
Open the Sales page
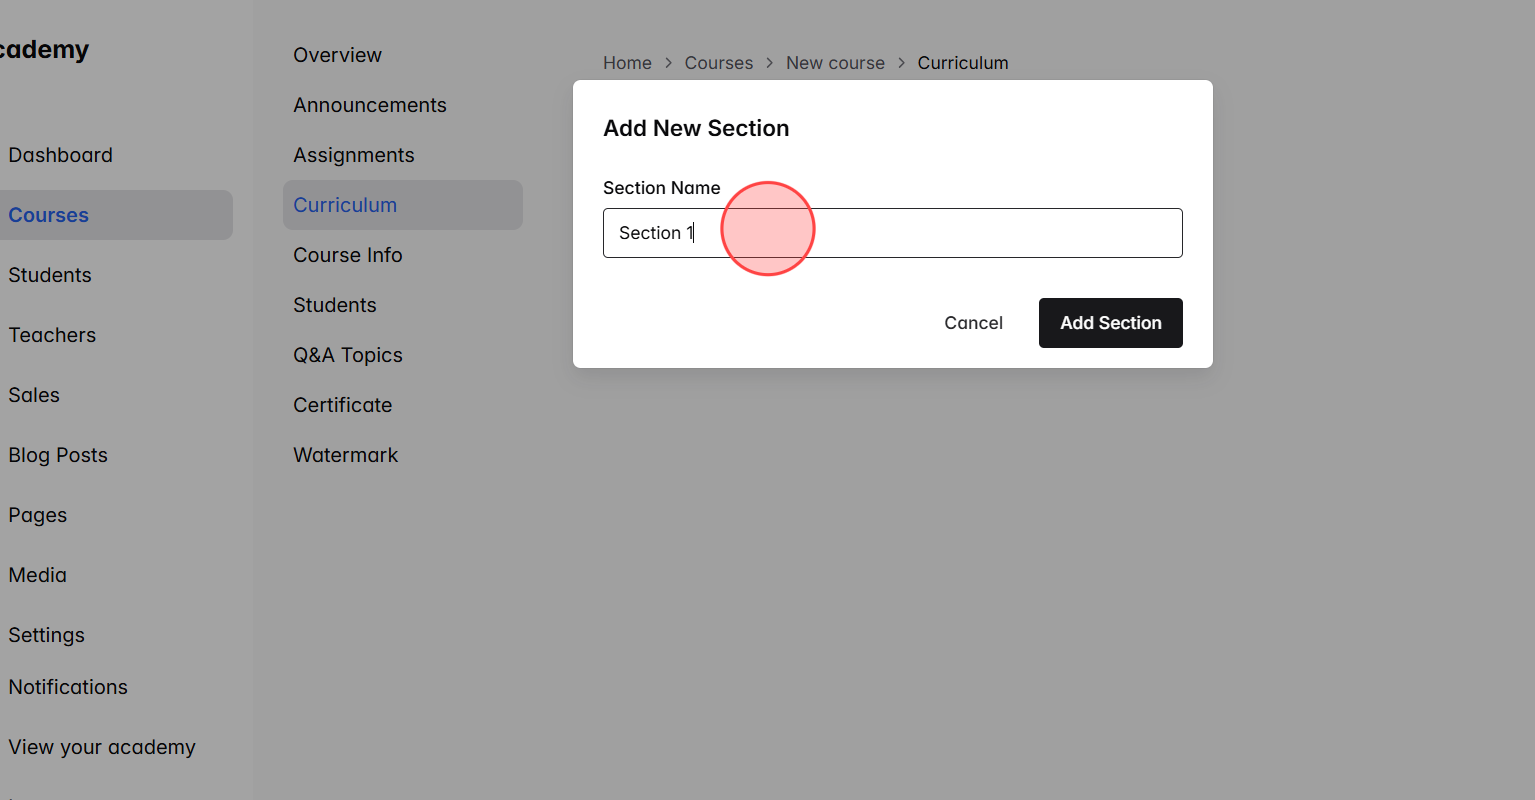[x=33, y=394]
